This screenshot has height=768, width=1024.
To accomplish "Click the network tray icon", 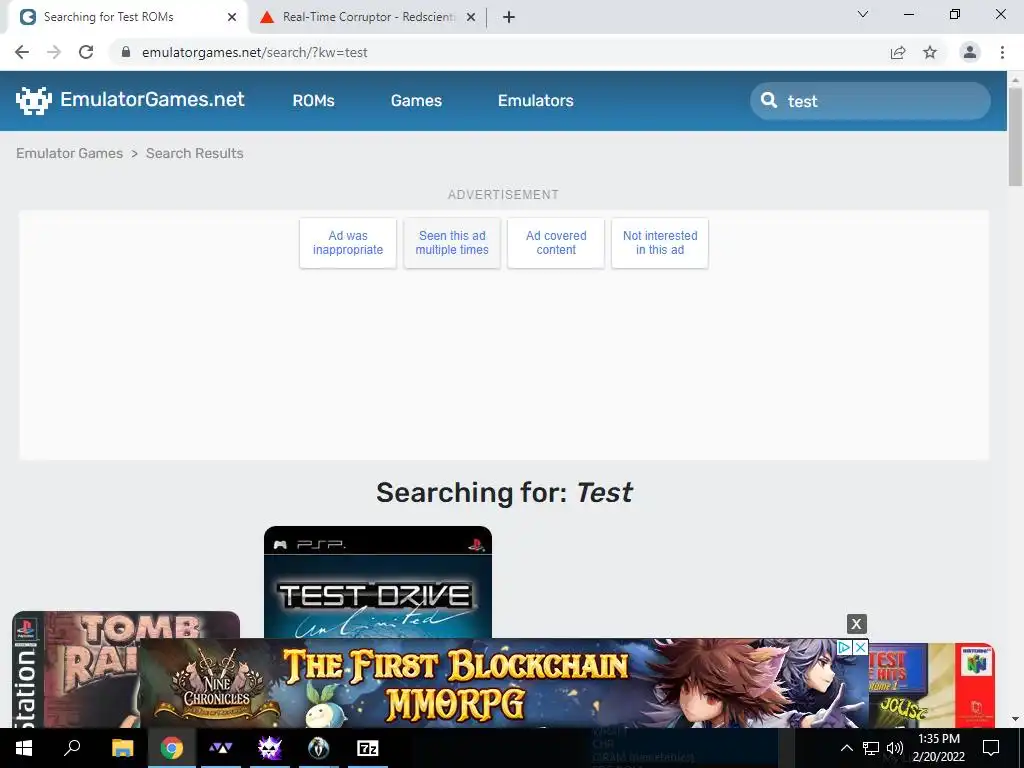I will pos(871,748).
